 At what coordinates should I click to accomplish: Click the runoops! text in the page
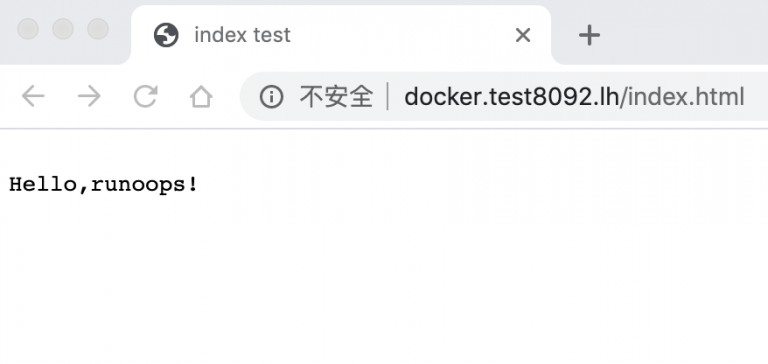pyautogui.click(x=144, y=185)
